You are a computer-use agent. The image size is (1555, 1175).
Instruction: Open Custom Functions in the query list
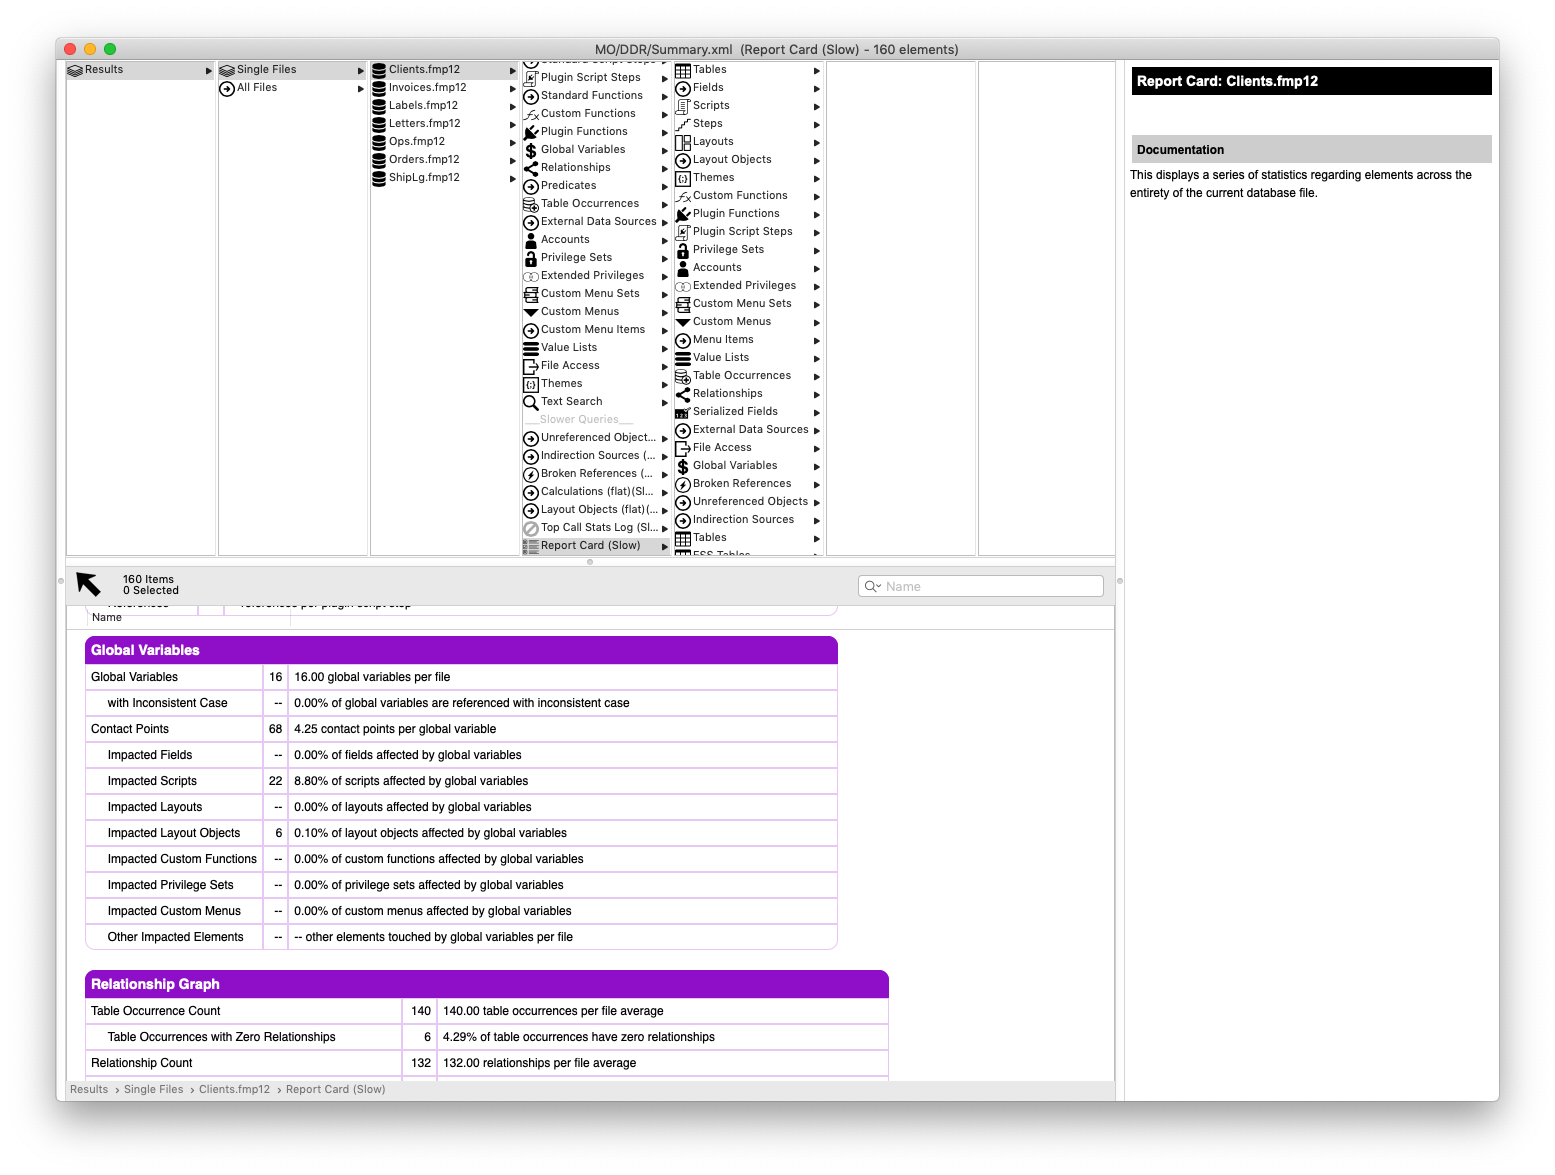point(588,113)
